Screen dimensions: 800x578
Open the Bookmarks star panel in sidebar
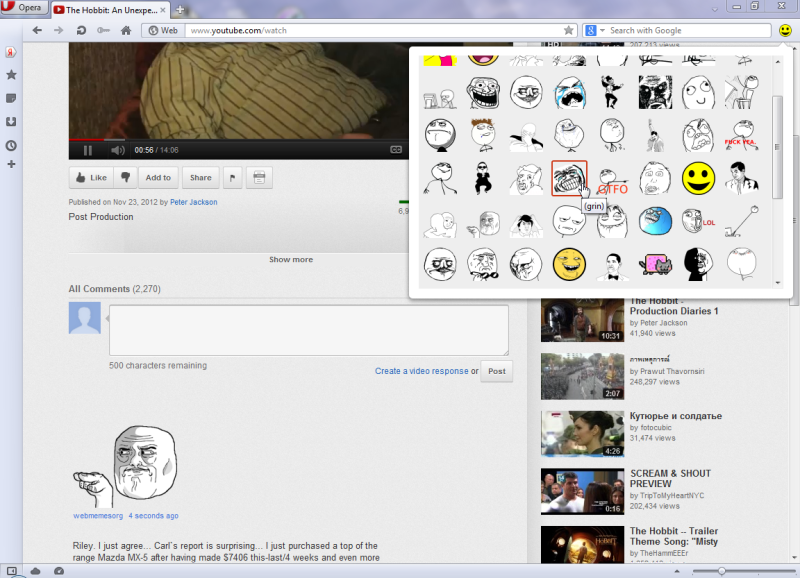(x=11, y=75)
